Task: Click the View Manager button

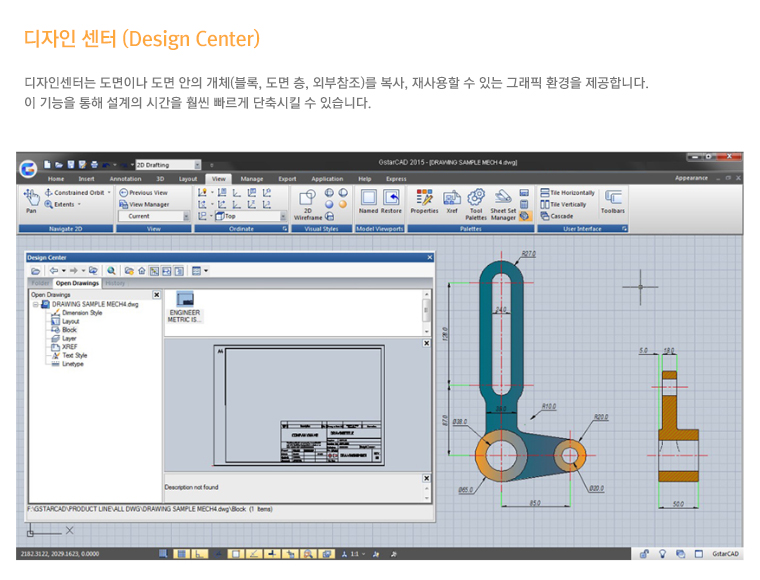Action: pos(143,204)
